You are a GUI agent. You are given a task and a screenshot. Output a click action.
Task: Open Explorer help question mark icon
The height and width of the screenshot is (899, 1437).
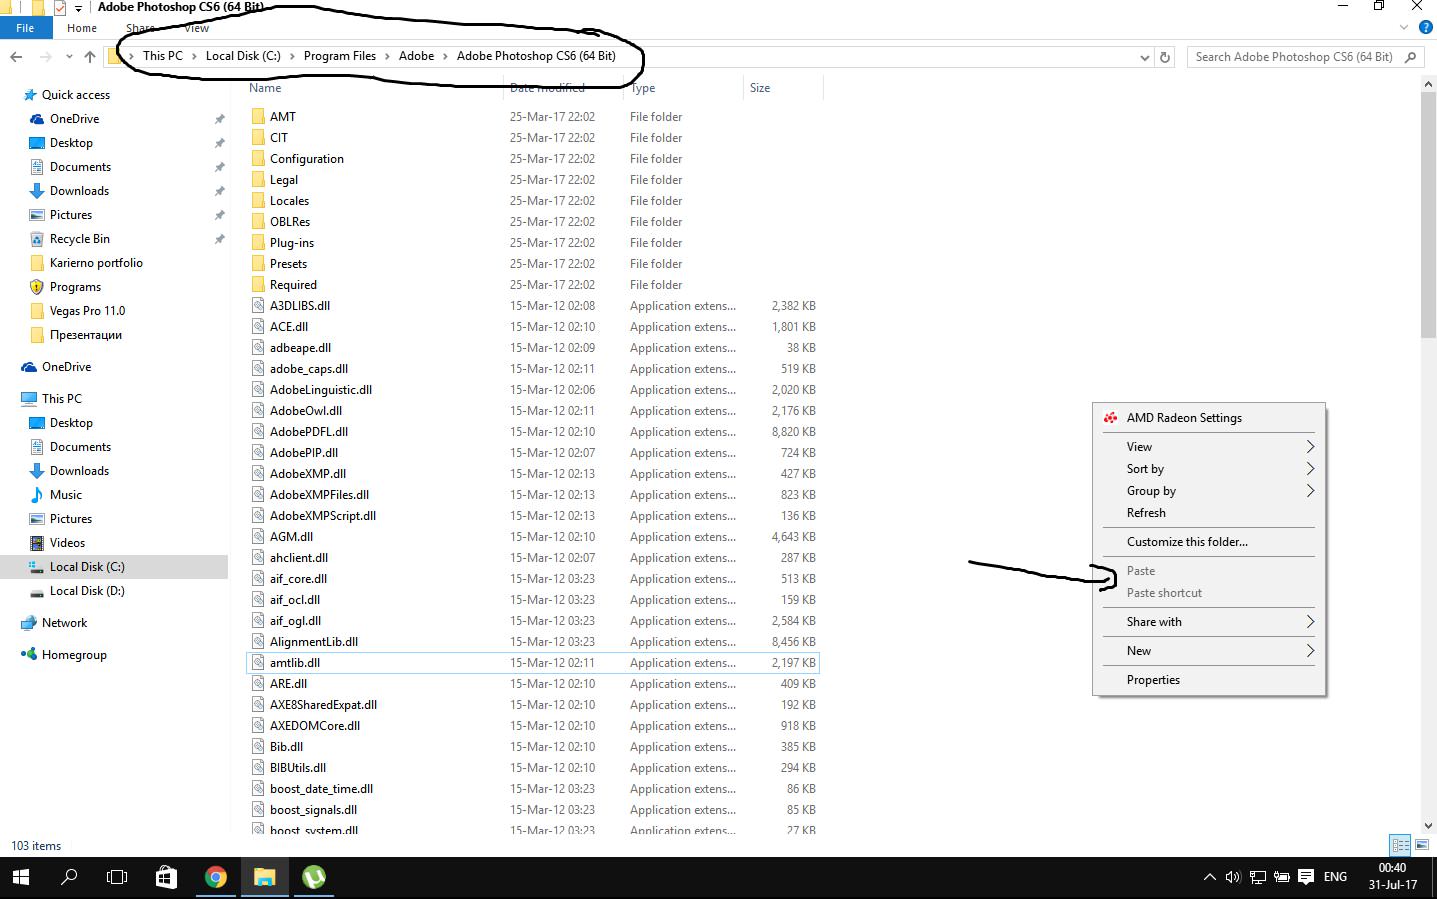1426,27
